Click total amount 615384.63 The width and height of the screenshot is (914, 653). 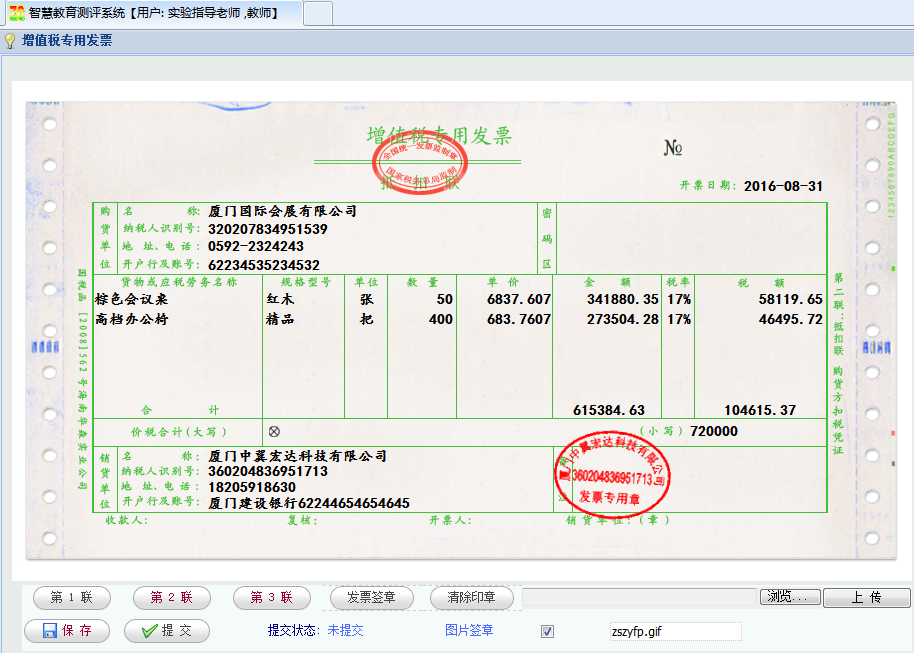609,410
